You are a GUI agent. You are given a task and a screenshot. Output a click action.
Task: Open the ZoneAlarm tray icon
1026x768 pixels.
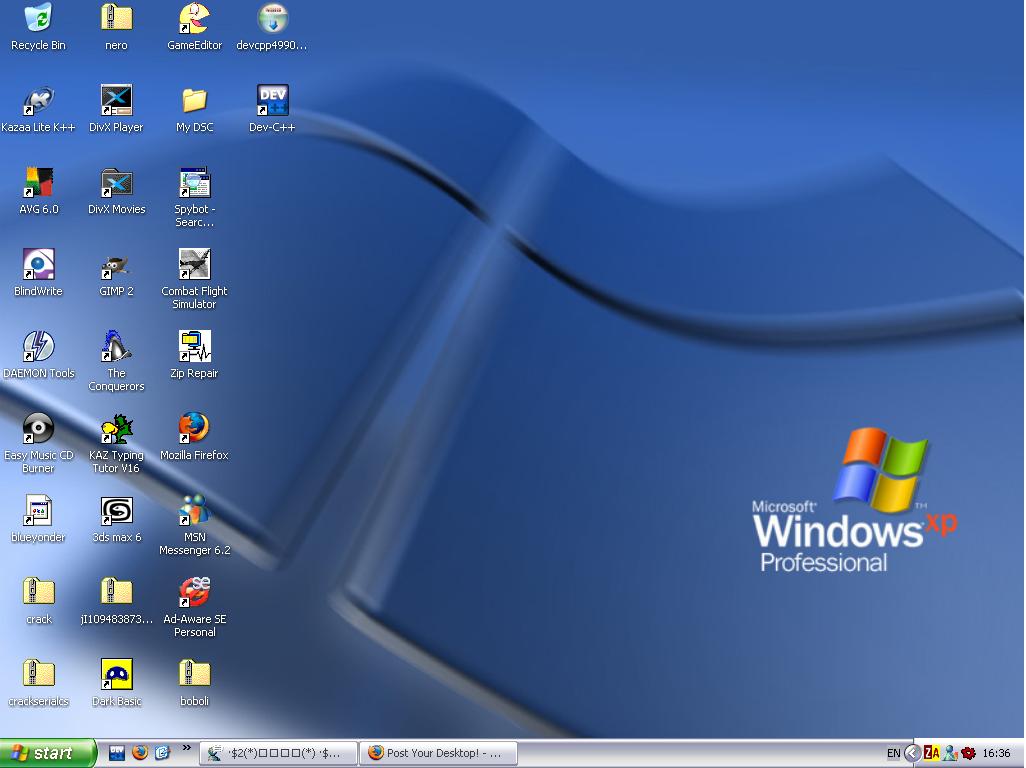click(x=932, y=754)
